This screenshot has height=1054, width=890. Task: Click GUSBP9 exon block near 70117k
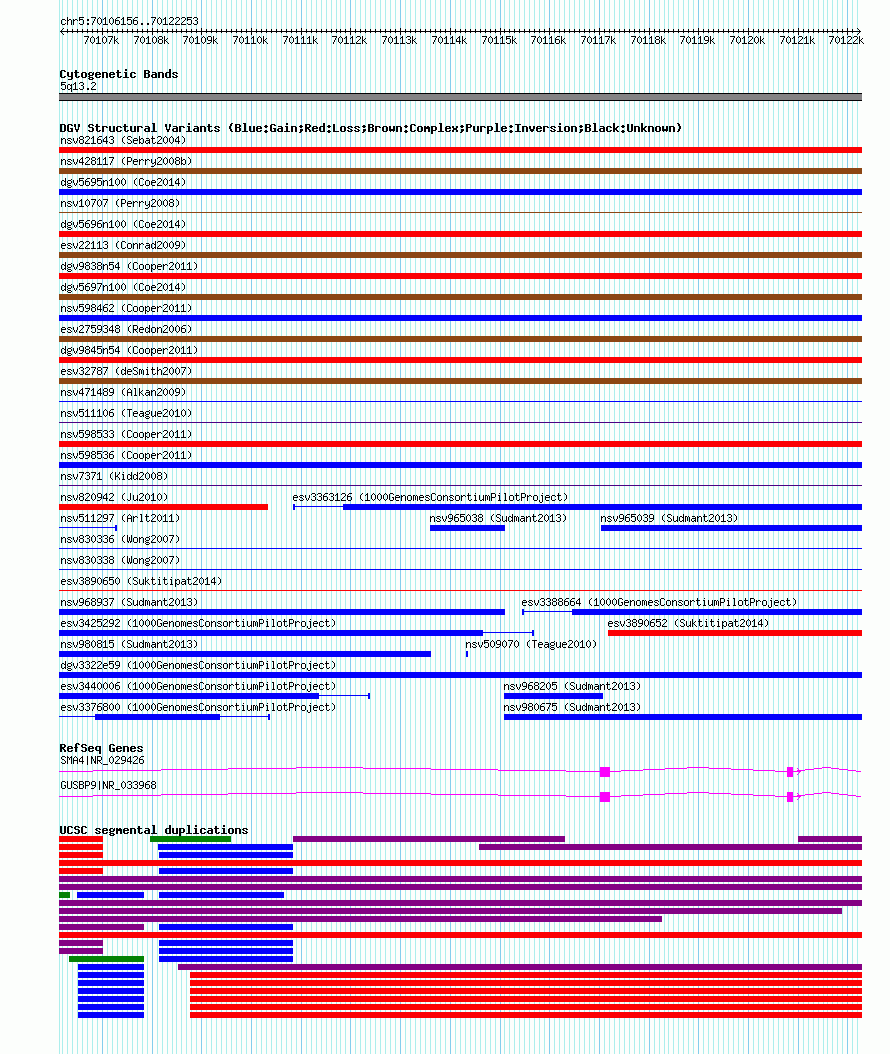[605, 797]
